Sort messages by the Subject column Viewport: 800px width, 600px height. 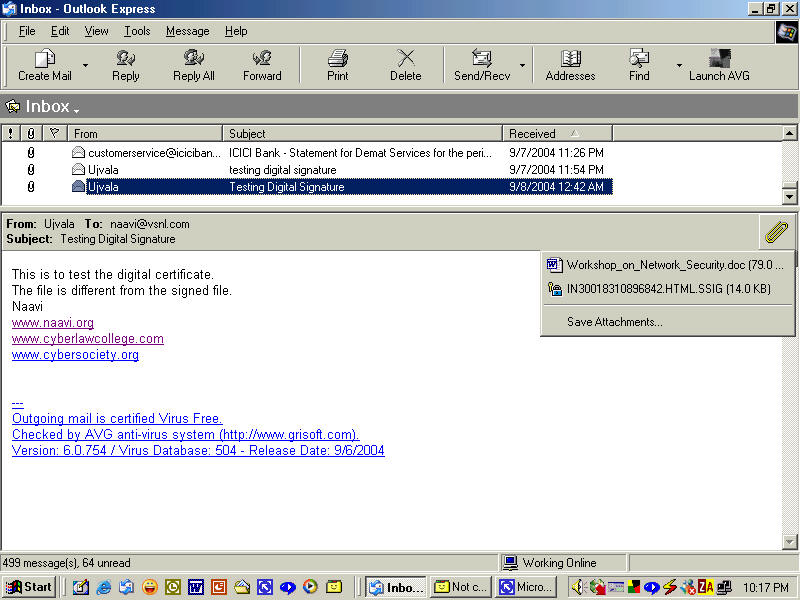[363, 134]
